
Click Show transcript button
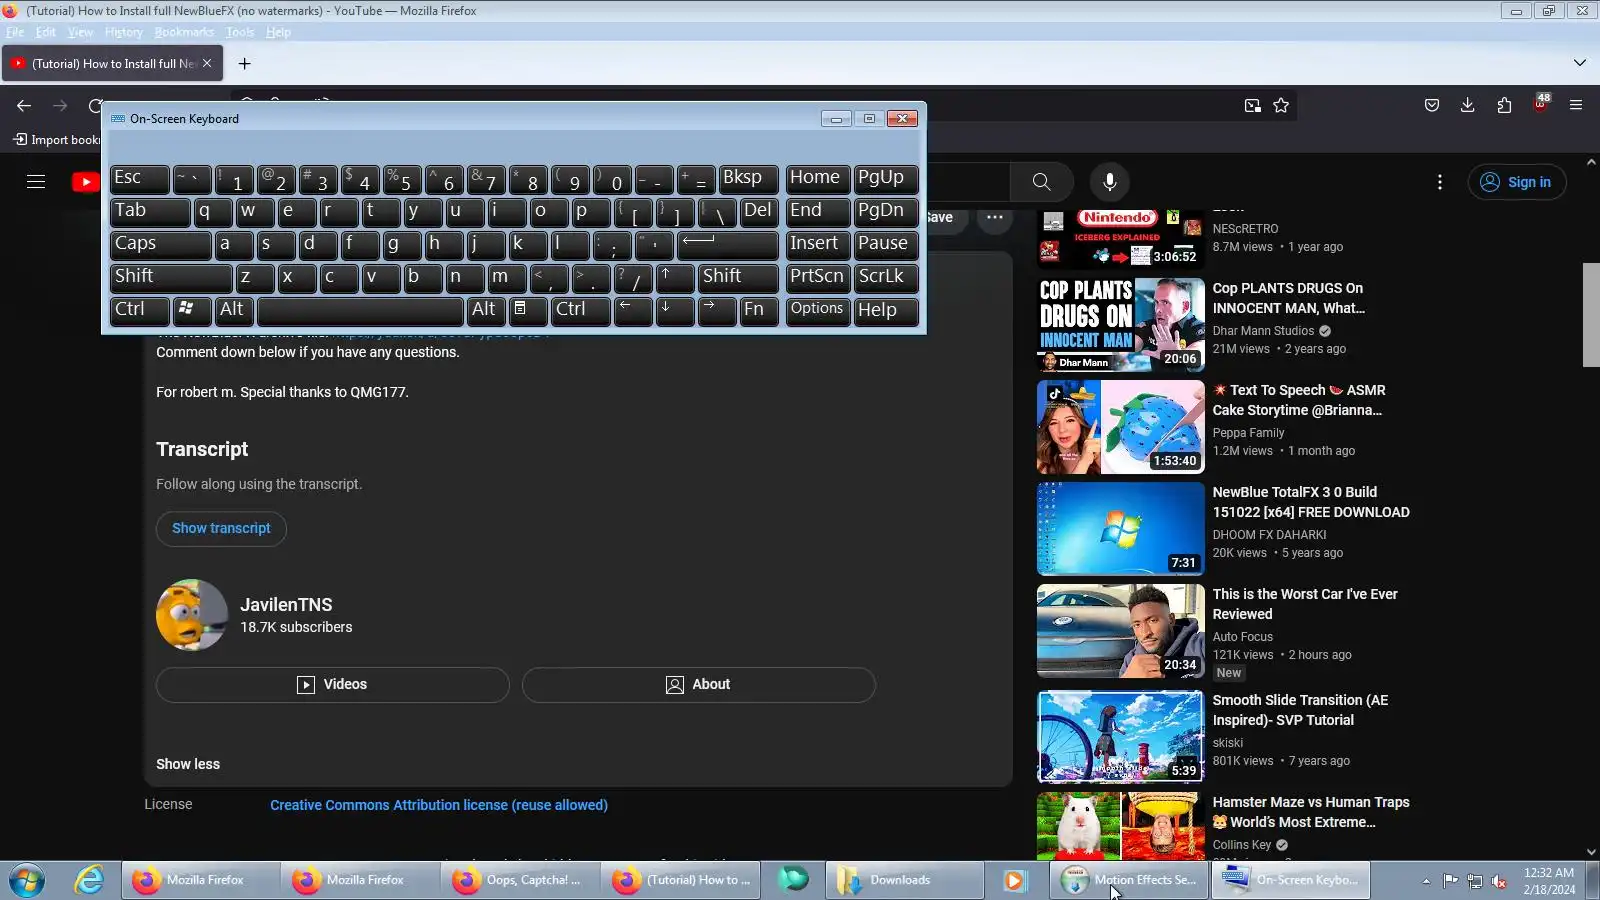(221, 529)
